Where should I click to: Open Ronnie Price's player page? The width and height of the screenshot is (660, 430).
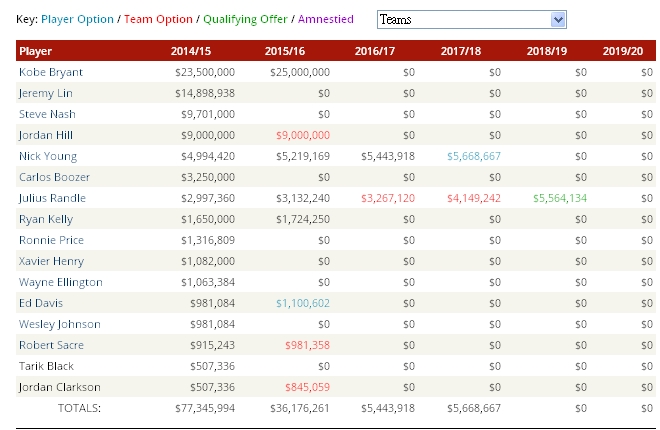(51, 240)
